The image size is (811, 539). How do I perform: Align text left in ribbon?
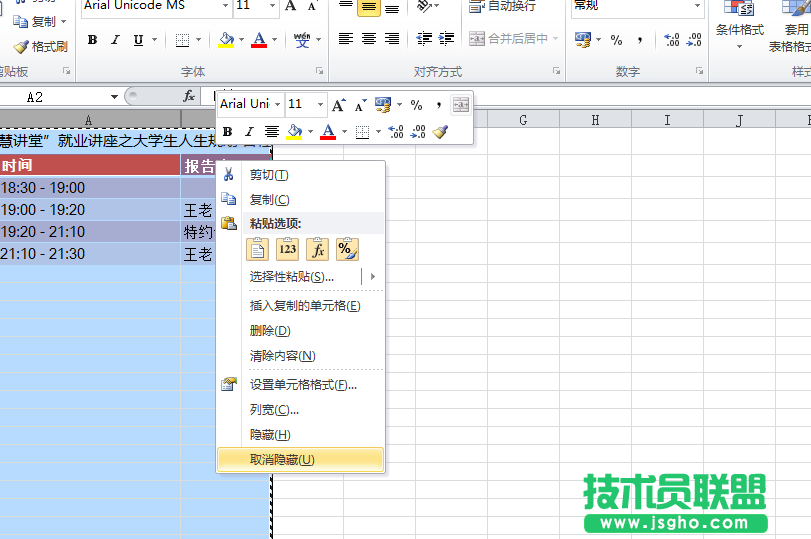pos(346,39)
